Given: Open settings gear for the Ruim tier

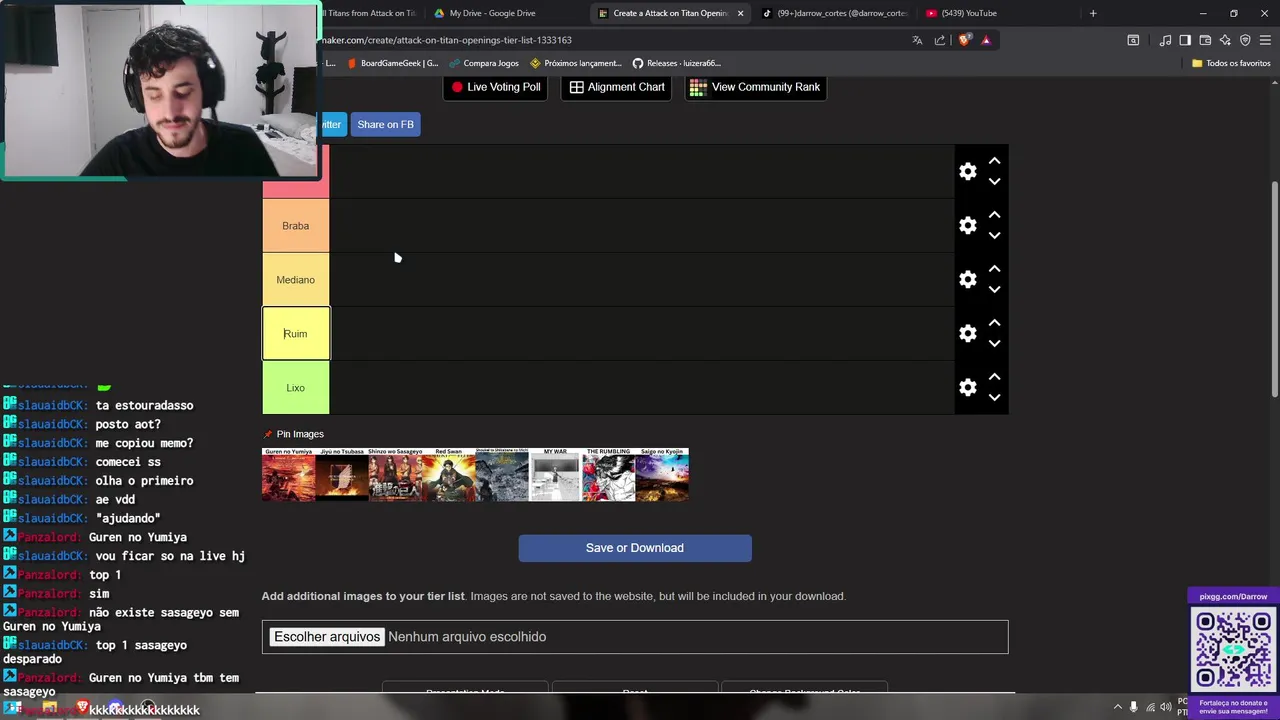Looking at the screenshot, I should coord(967,334).
